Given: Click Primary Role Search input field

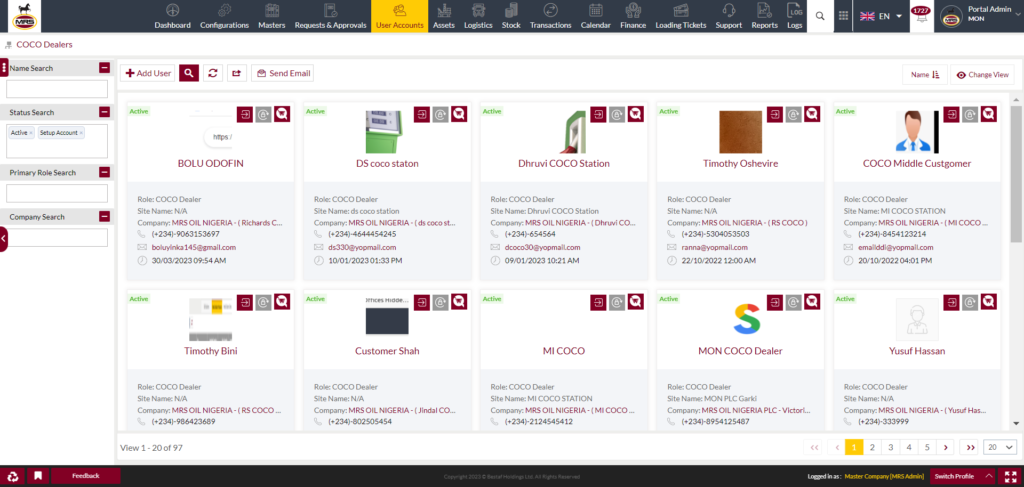Looking at the screenshot, I should coord(57,193).
